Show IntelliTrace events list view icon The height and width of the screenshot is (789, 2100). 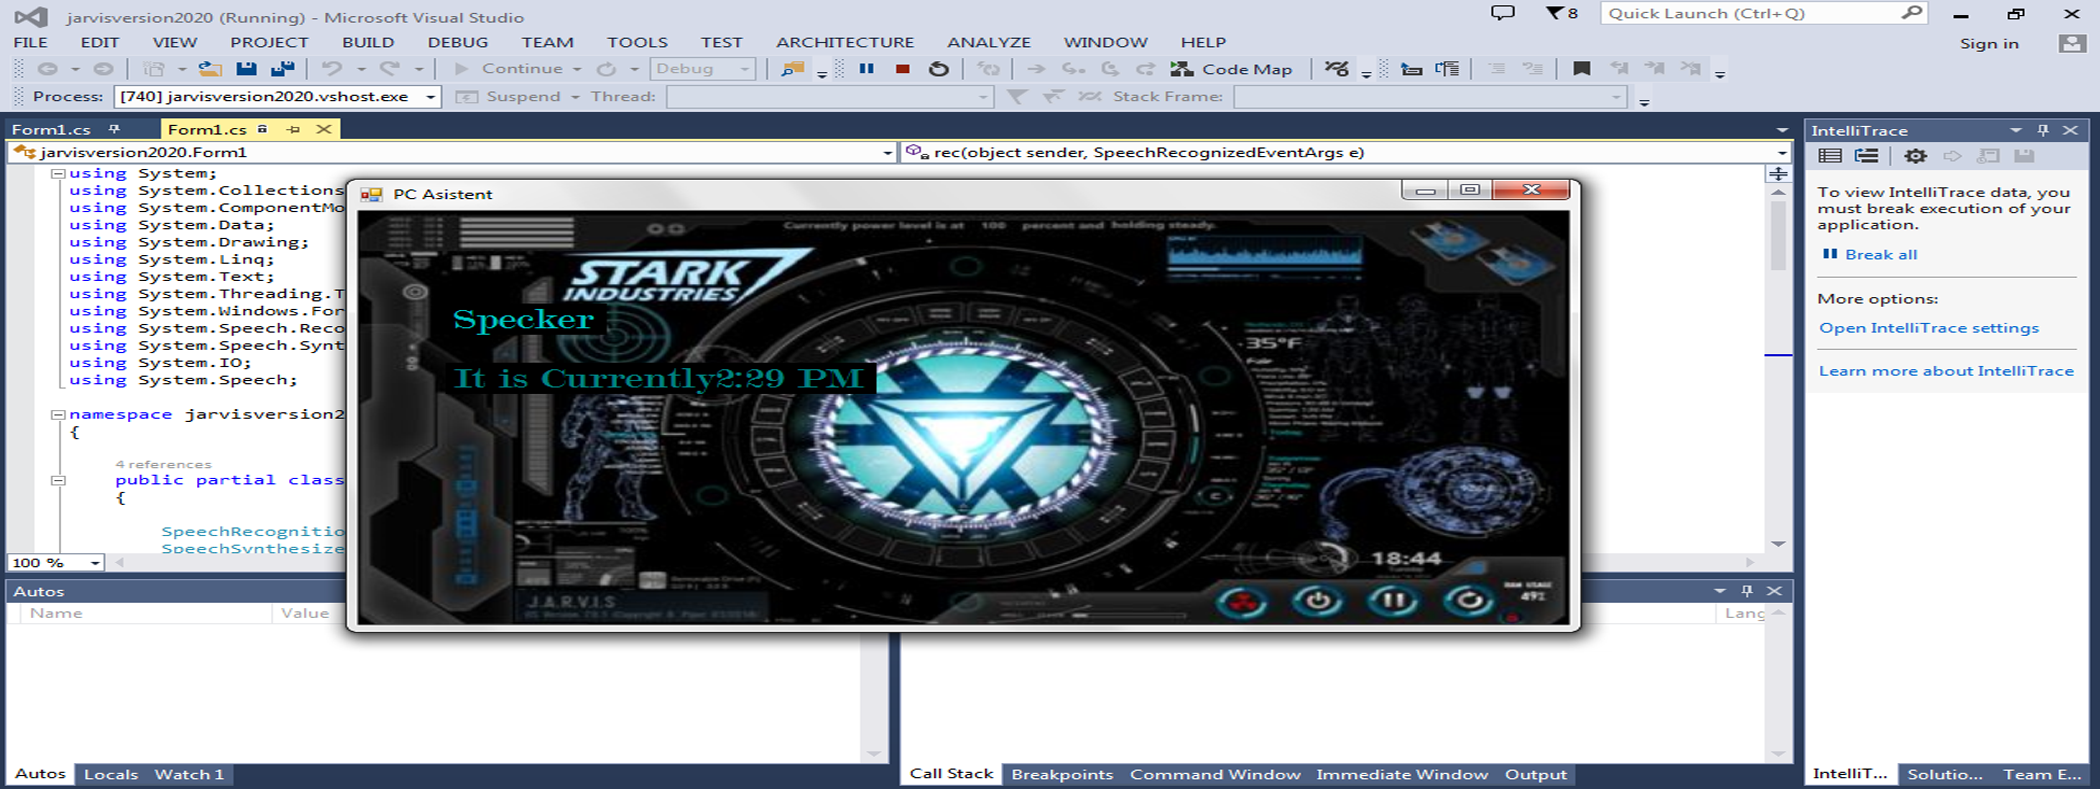coord(1830,156)
